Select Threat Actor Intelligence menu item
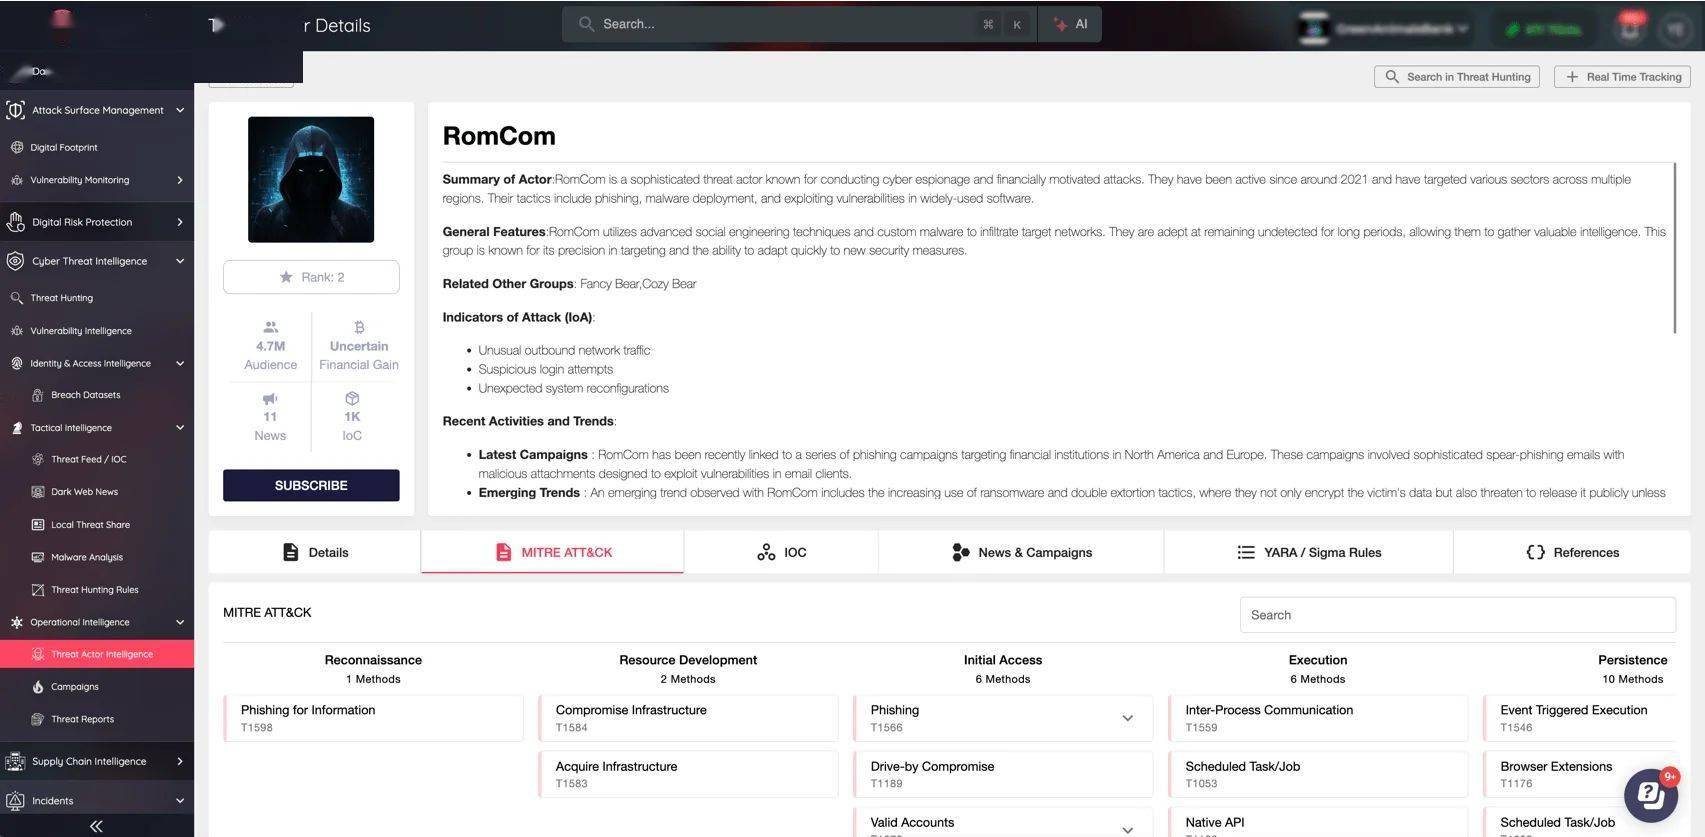The width and height of the screenshot is (1705, 837). coord(97,654)
